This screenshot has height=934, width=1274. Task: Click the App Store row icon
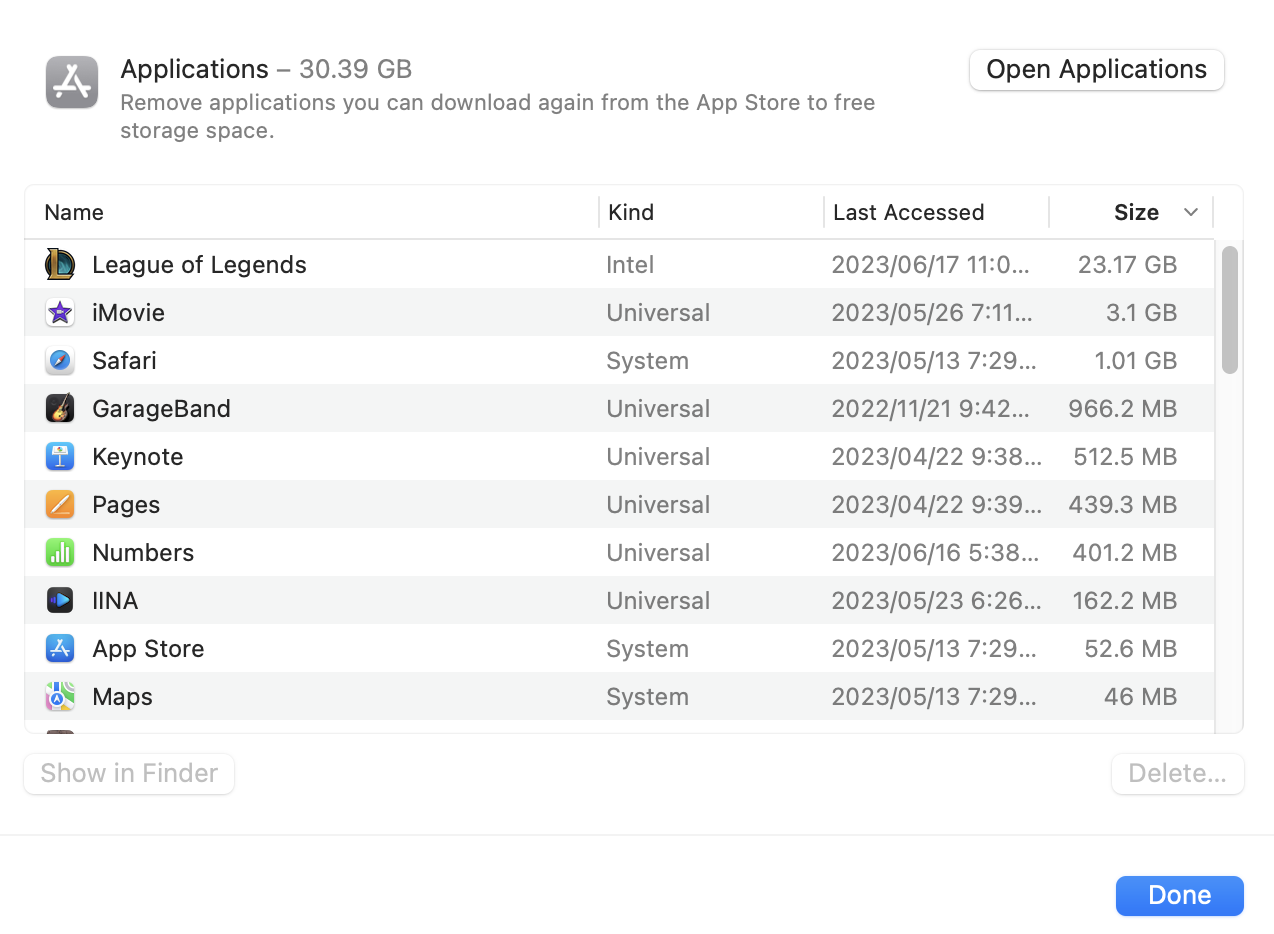tap(60, 649)
